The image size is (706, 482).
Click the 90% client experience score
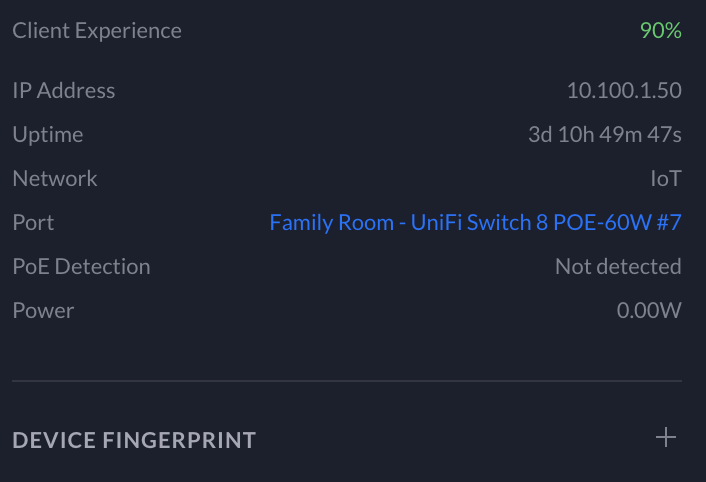pos(660,30)
